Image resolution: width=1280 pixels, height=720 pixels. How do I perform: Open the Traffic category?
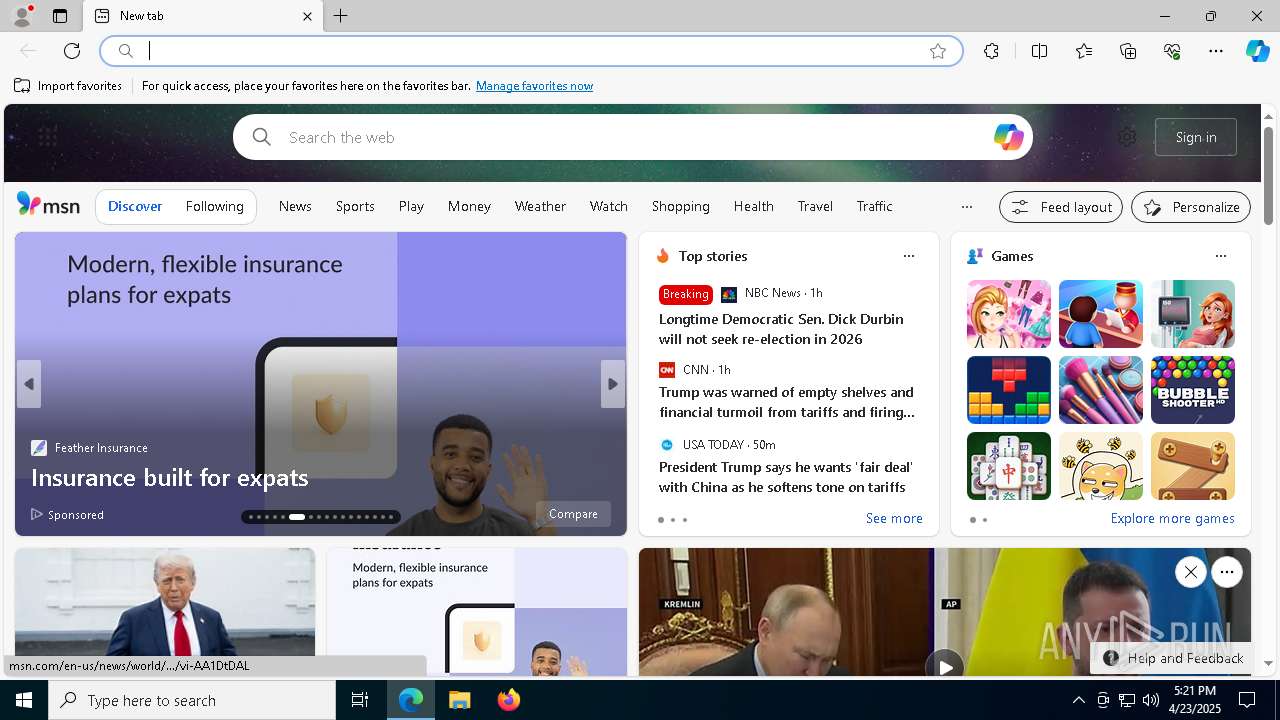(874, 206)
